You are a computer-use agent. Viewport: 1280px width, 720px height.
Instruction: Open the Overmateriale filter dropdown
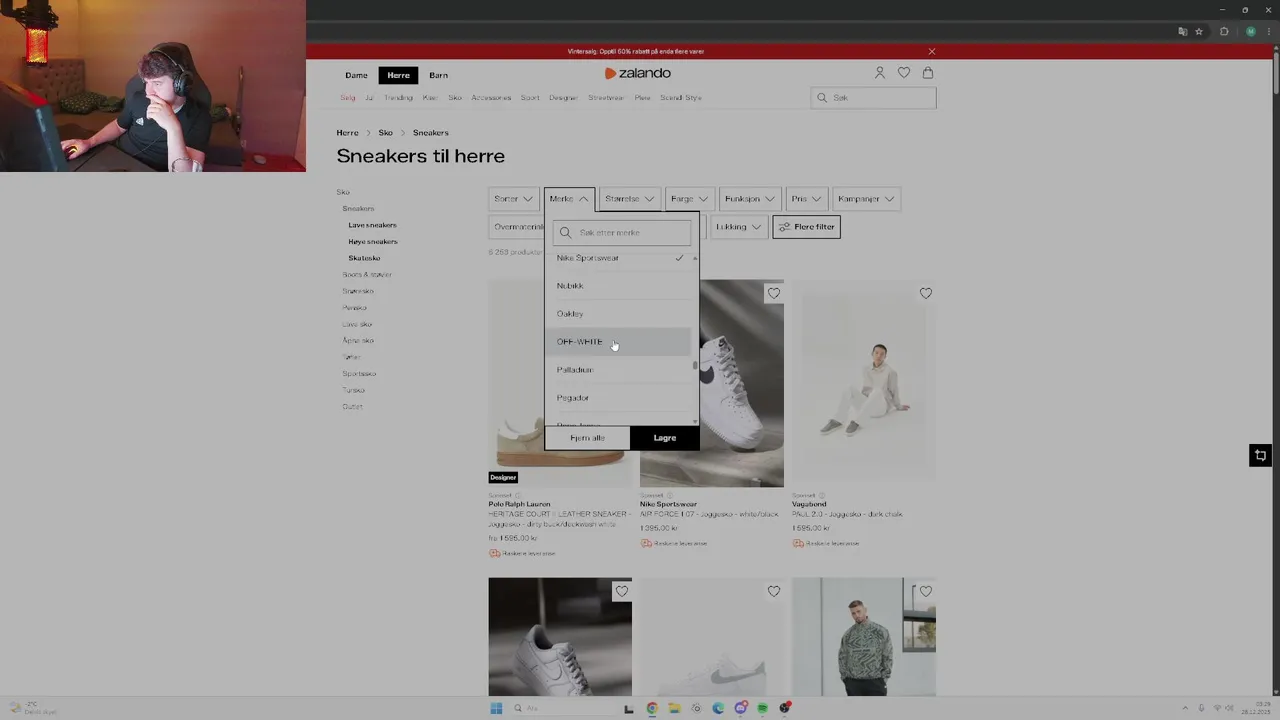[x=517, y=227]
